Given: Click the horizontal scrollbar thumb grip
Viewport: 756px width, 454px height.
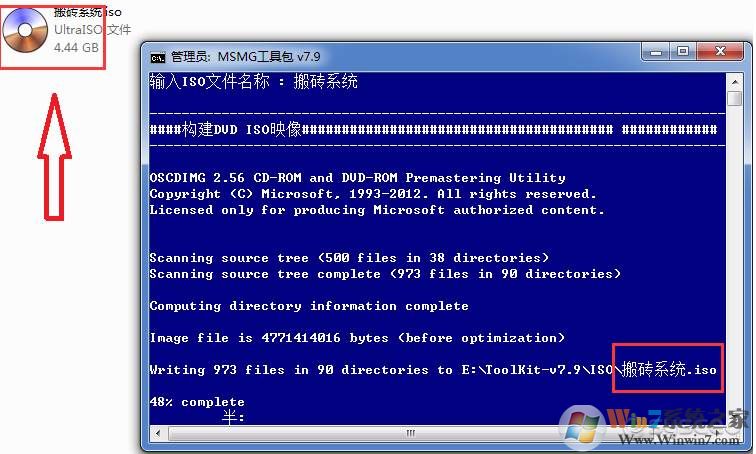Looking at the screenshot, I should [x=411, y=433].
